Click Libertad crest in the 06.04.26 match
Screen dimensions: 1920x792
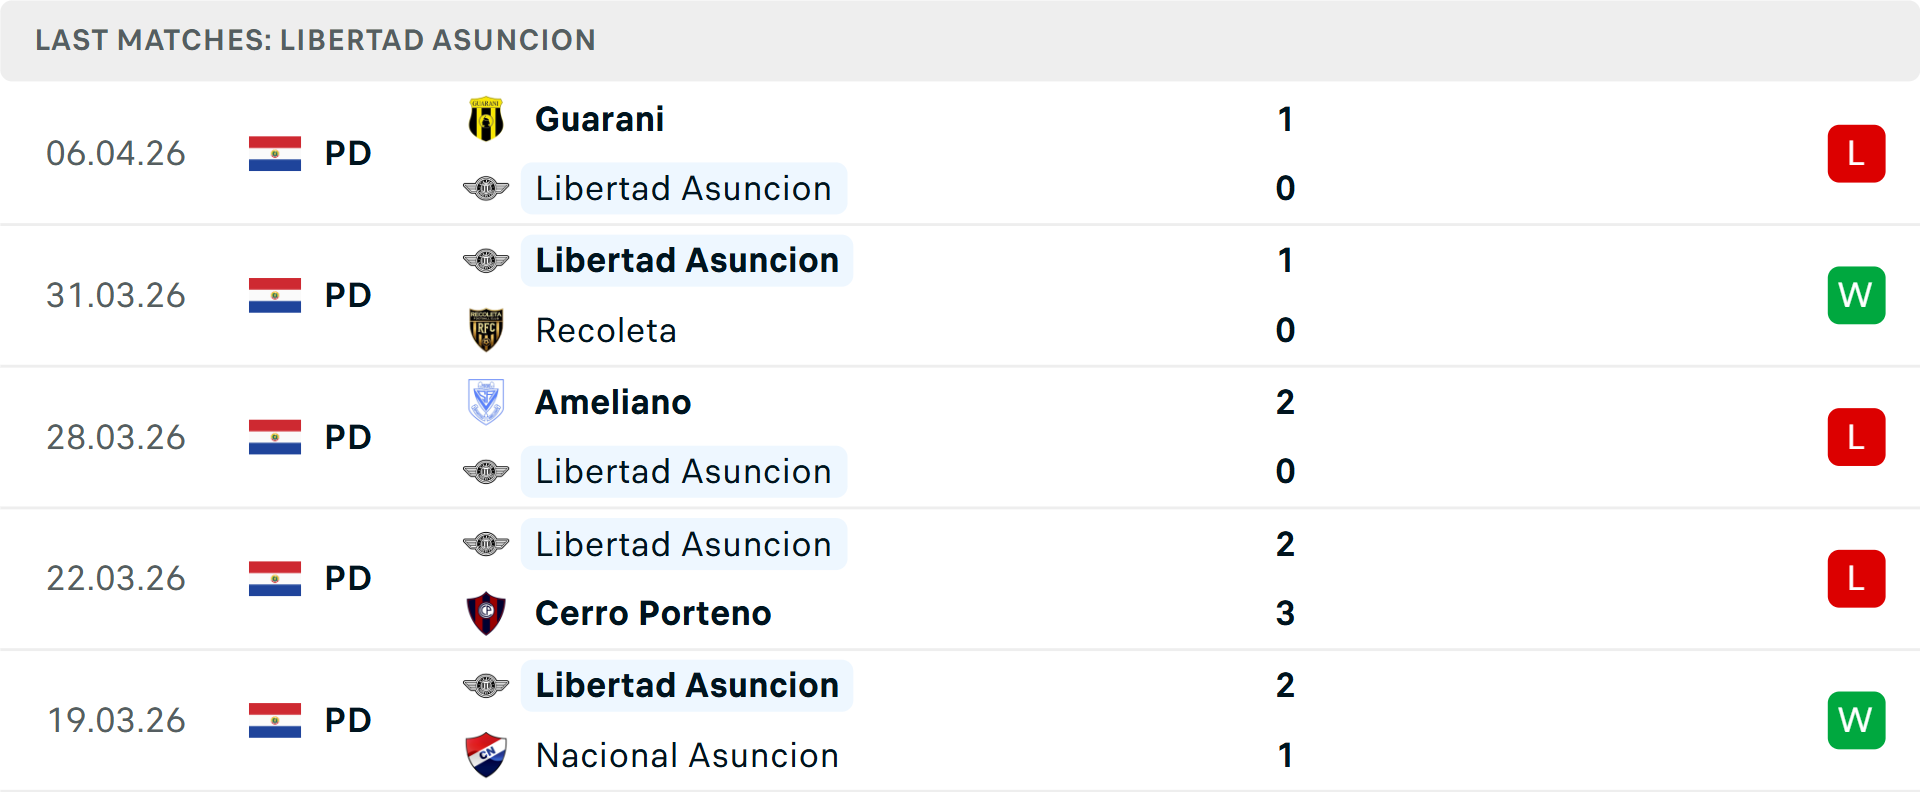[486, 188]
